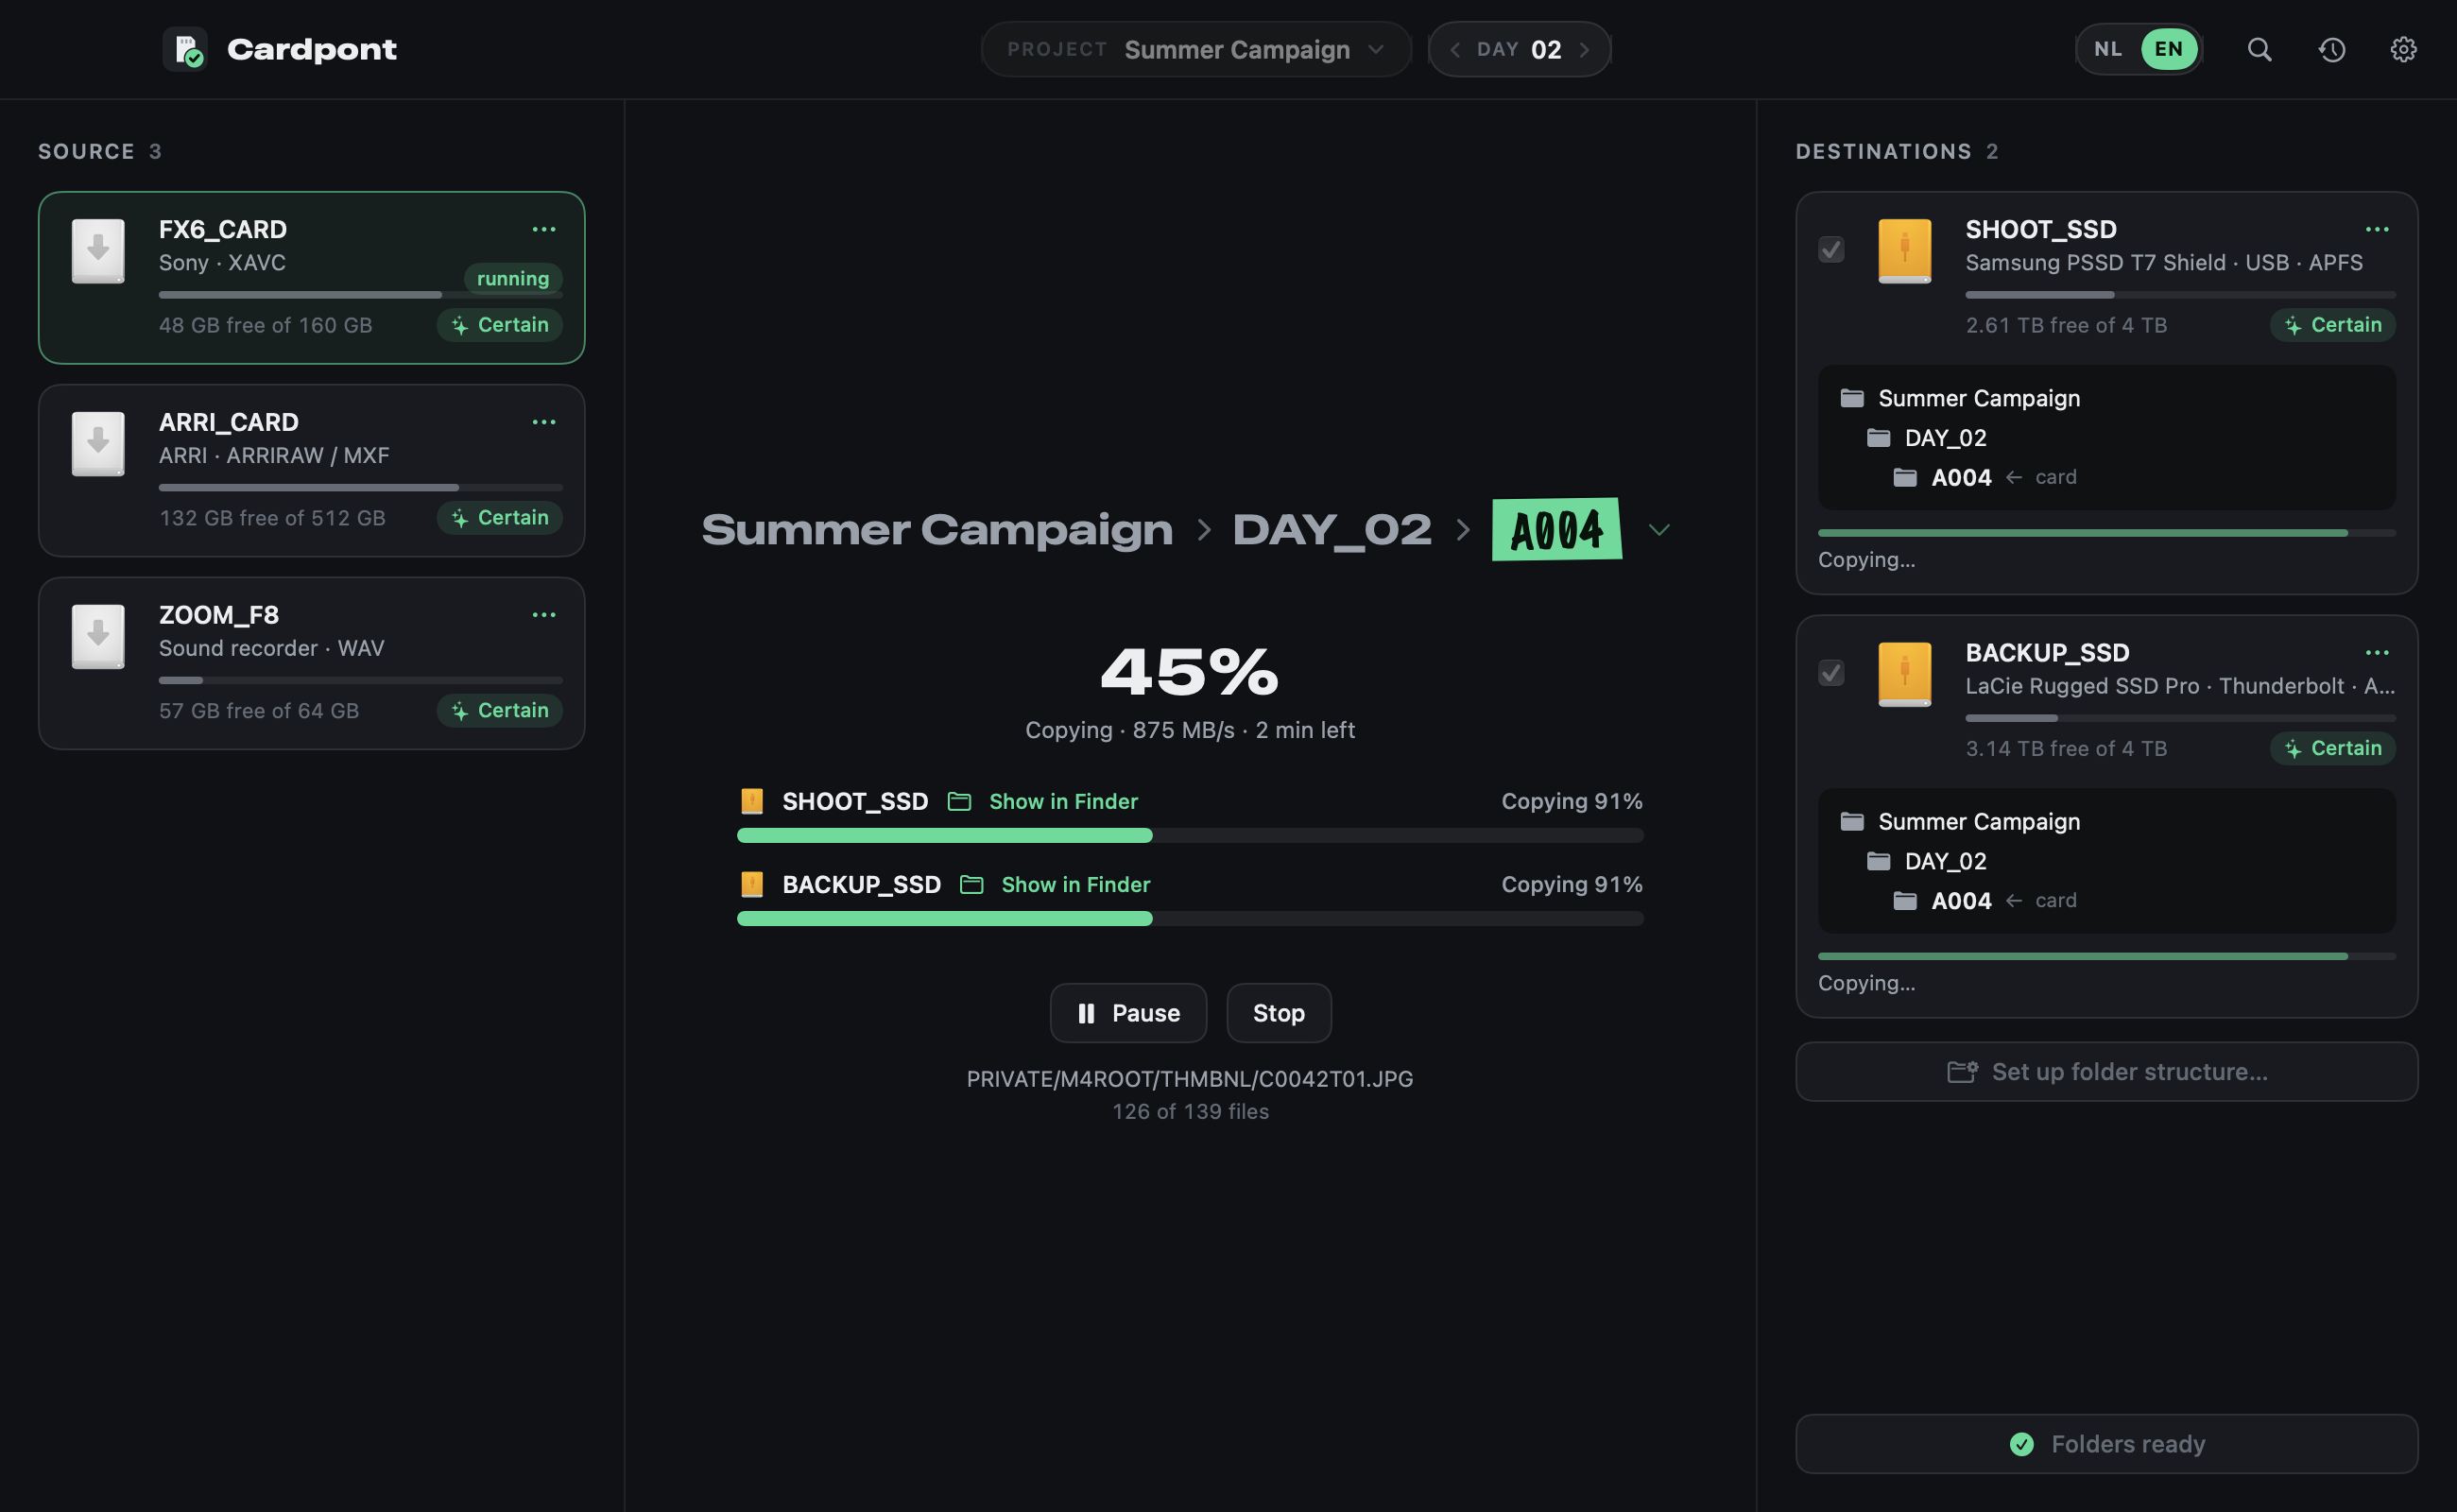Select DAY_02 folder under BACKUP_SSD
Viewport: 2457px width, 1512px height.
coord(1926,861)
